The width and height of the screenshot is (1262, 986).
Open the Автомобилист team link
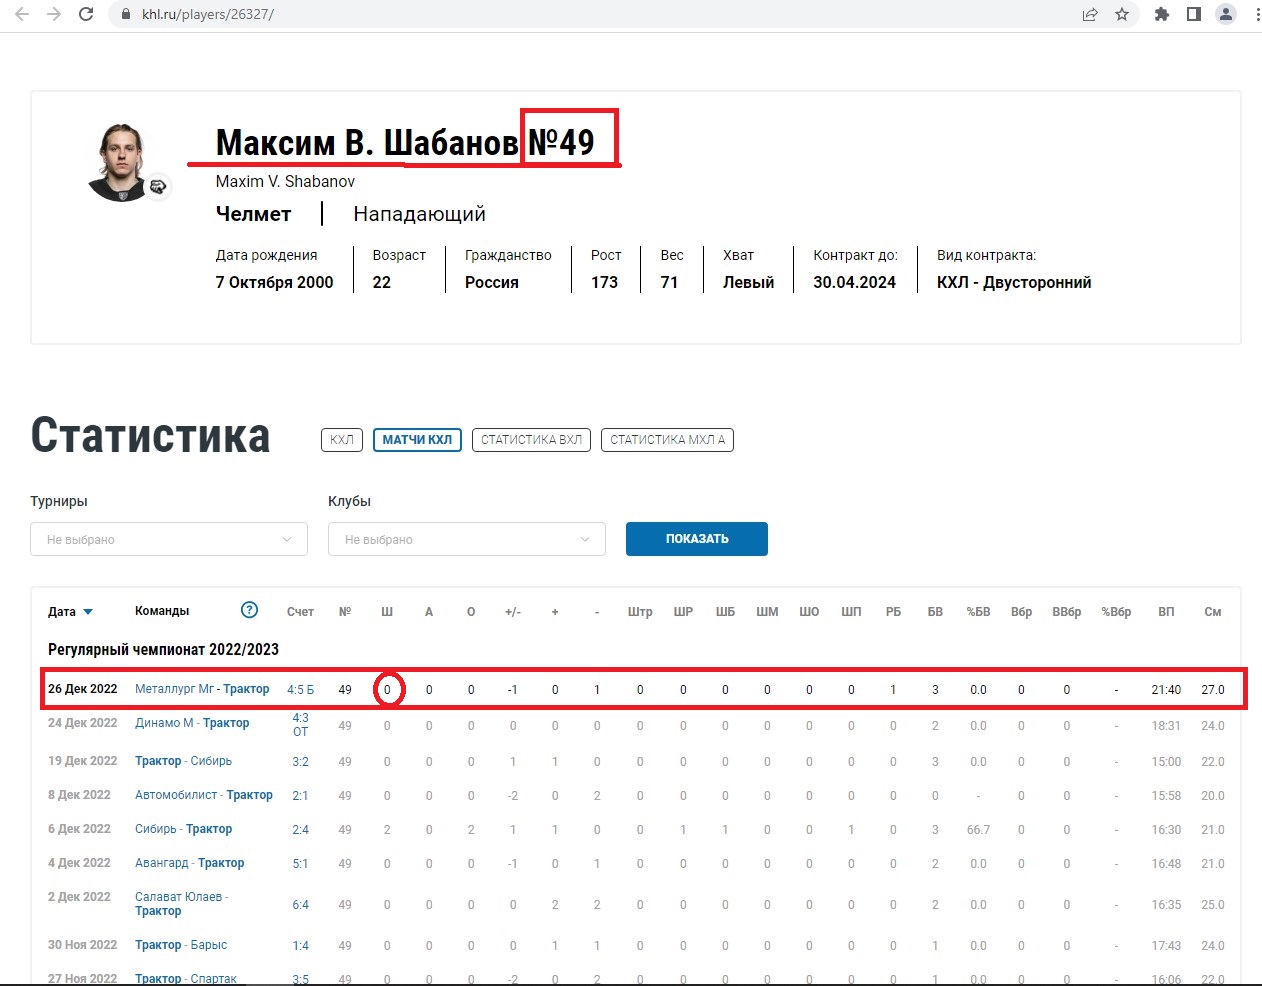[x=176, y=795]
